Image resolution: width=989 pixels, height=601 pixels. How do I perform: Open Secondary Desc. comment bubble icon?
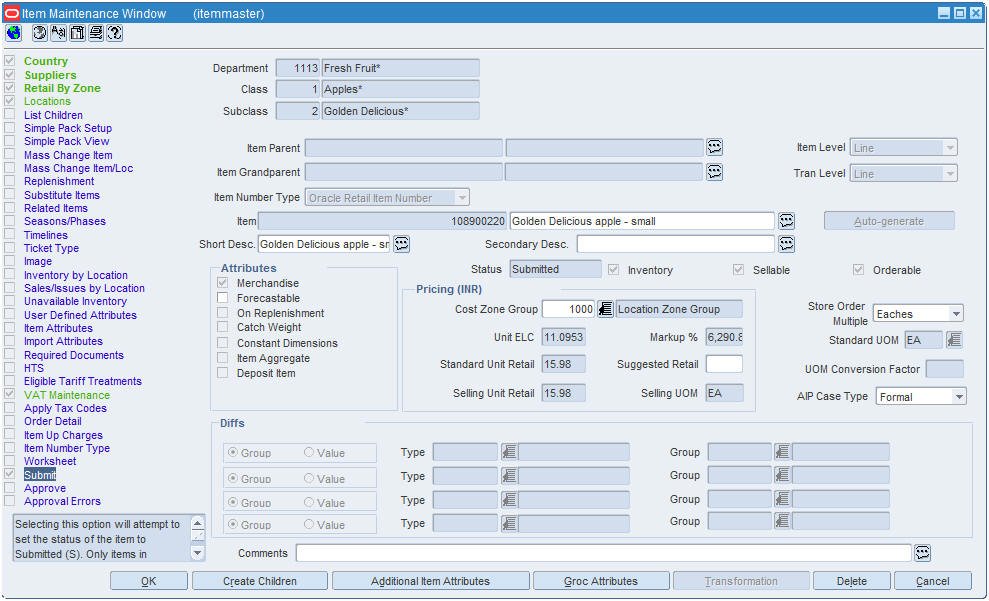[x=786, y=244]
